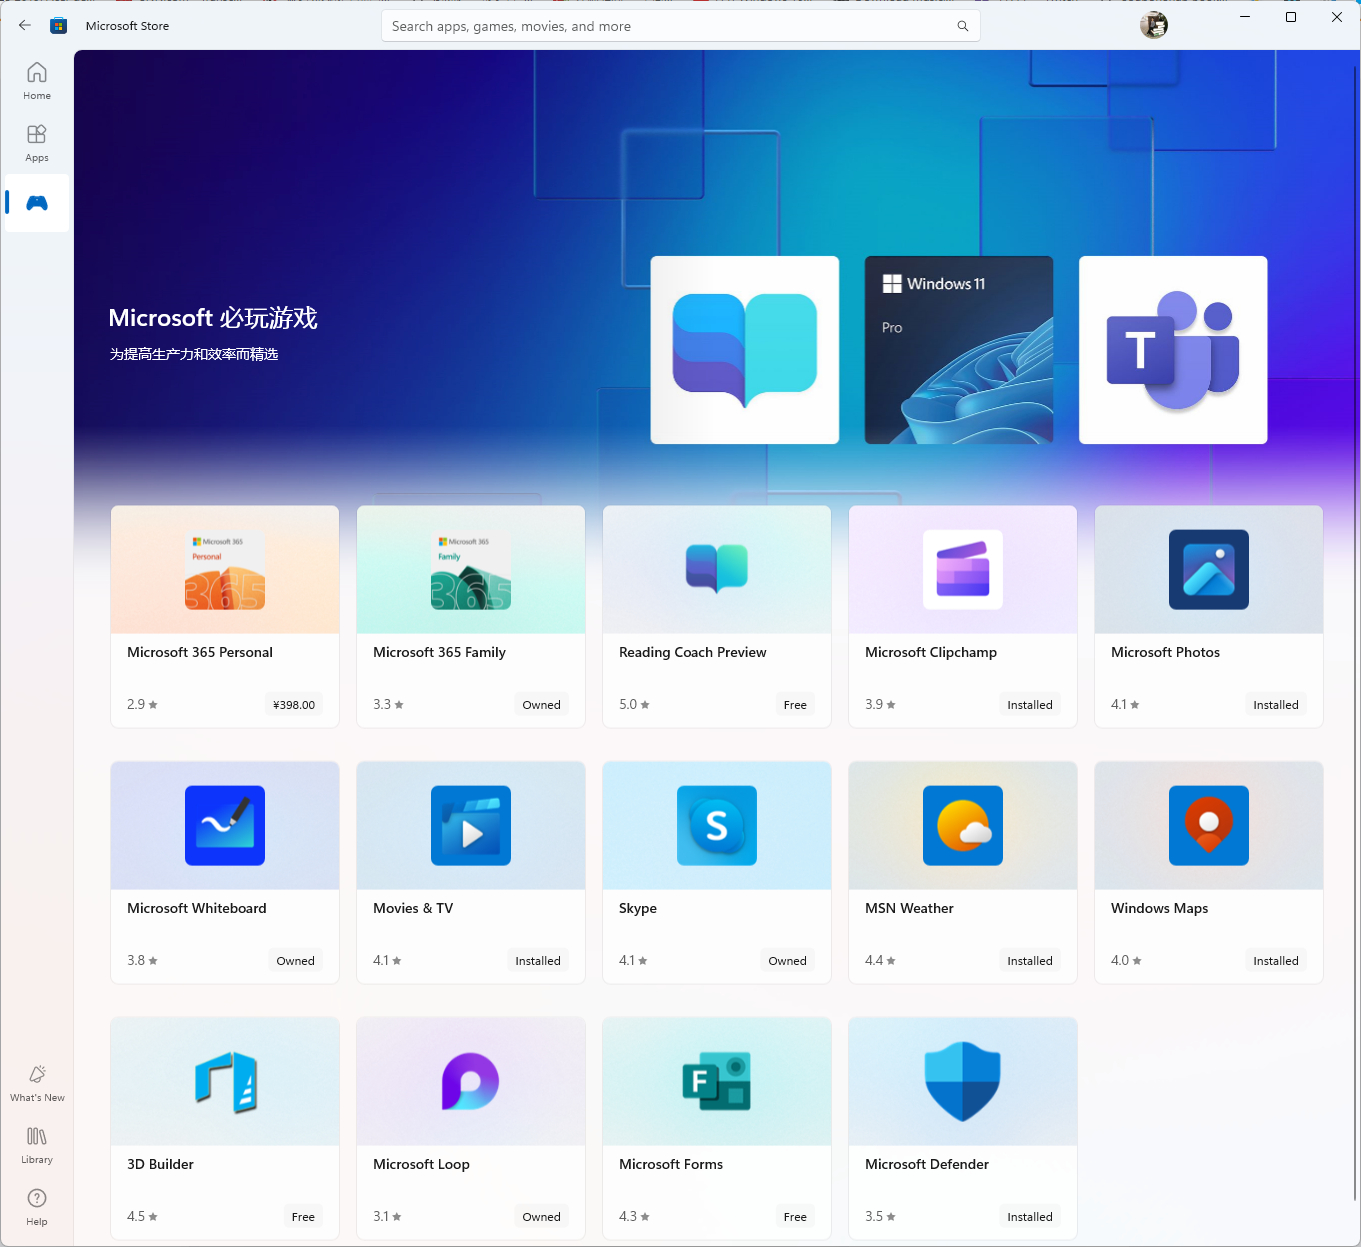Click the Skype app icon
This screenshot has width=1361, height=1247.
tap(717, 826)
